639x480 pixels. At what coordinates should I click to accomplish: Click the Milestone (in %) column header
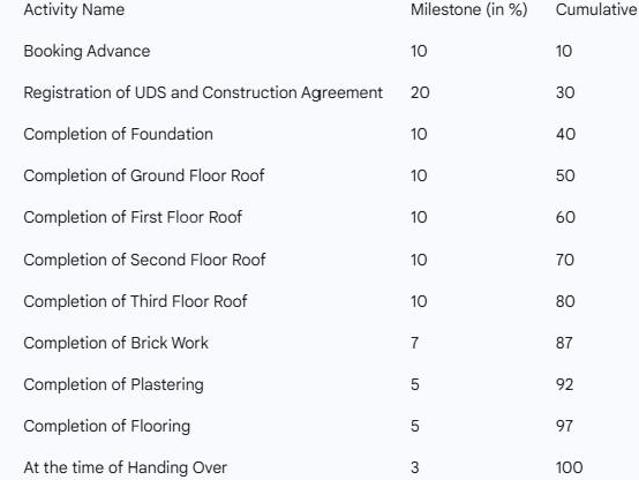click(468, 10)
